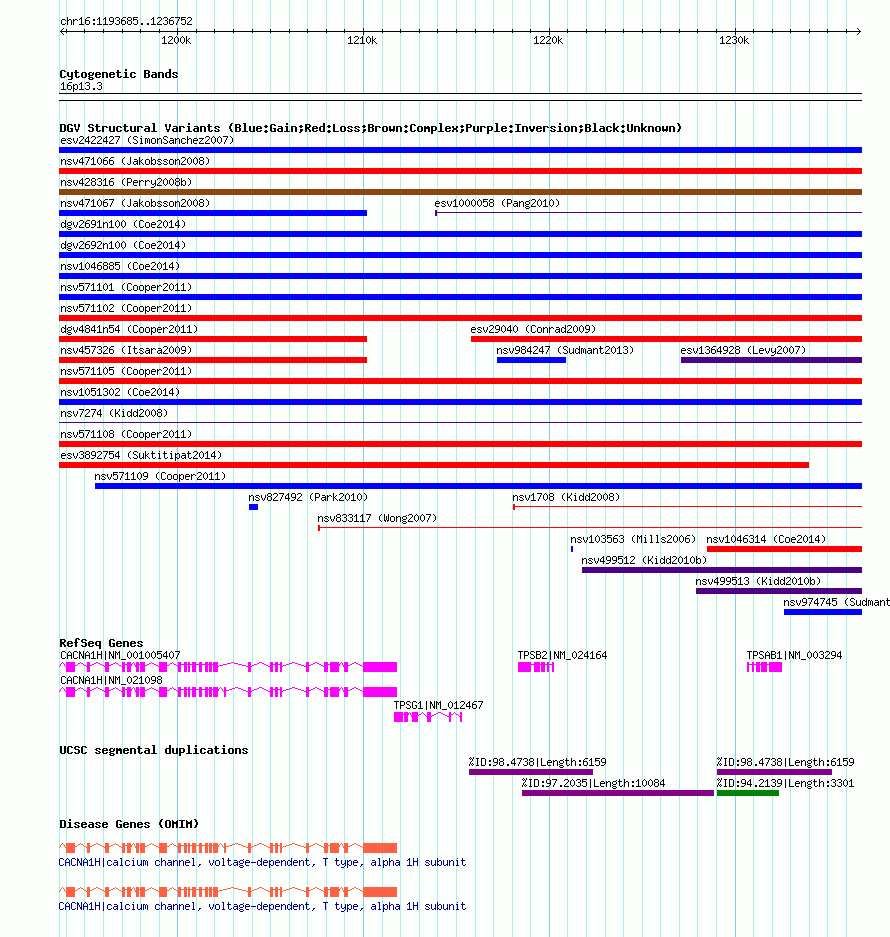The height and width of the screenshot is (937, 890).
Task: Select the %ID:97.2035 Length:10084 duplication bar
Action: click(618, 793)
